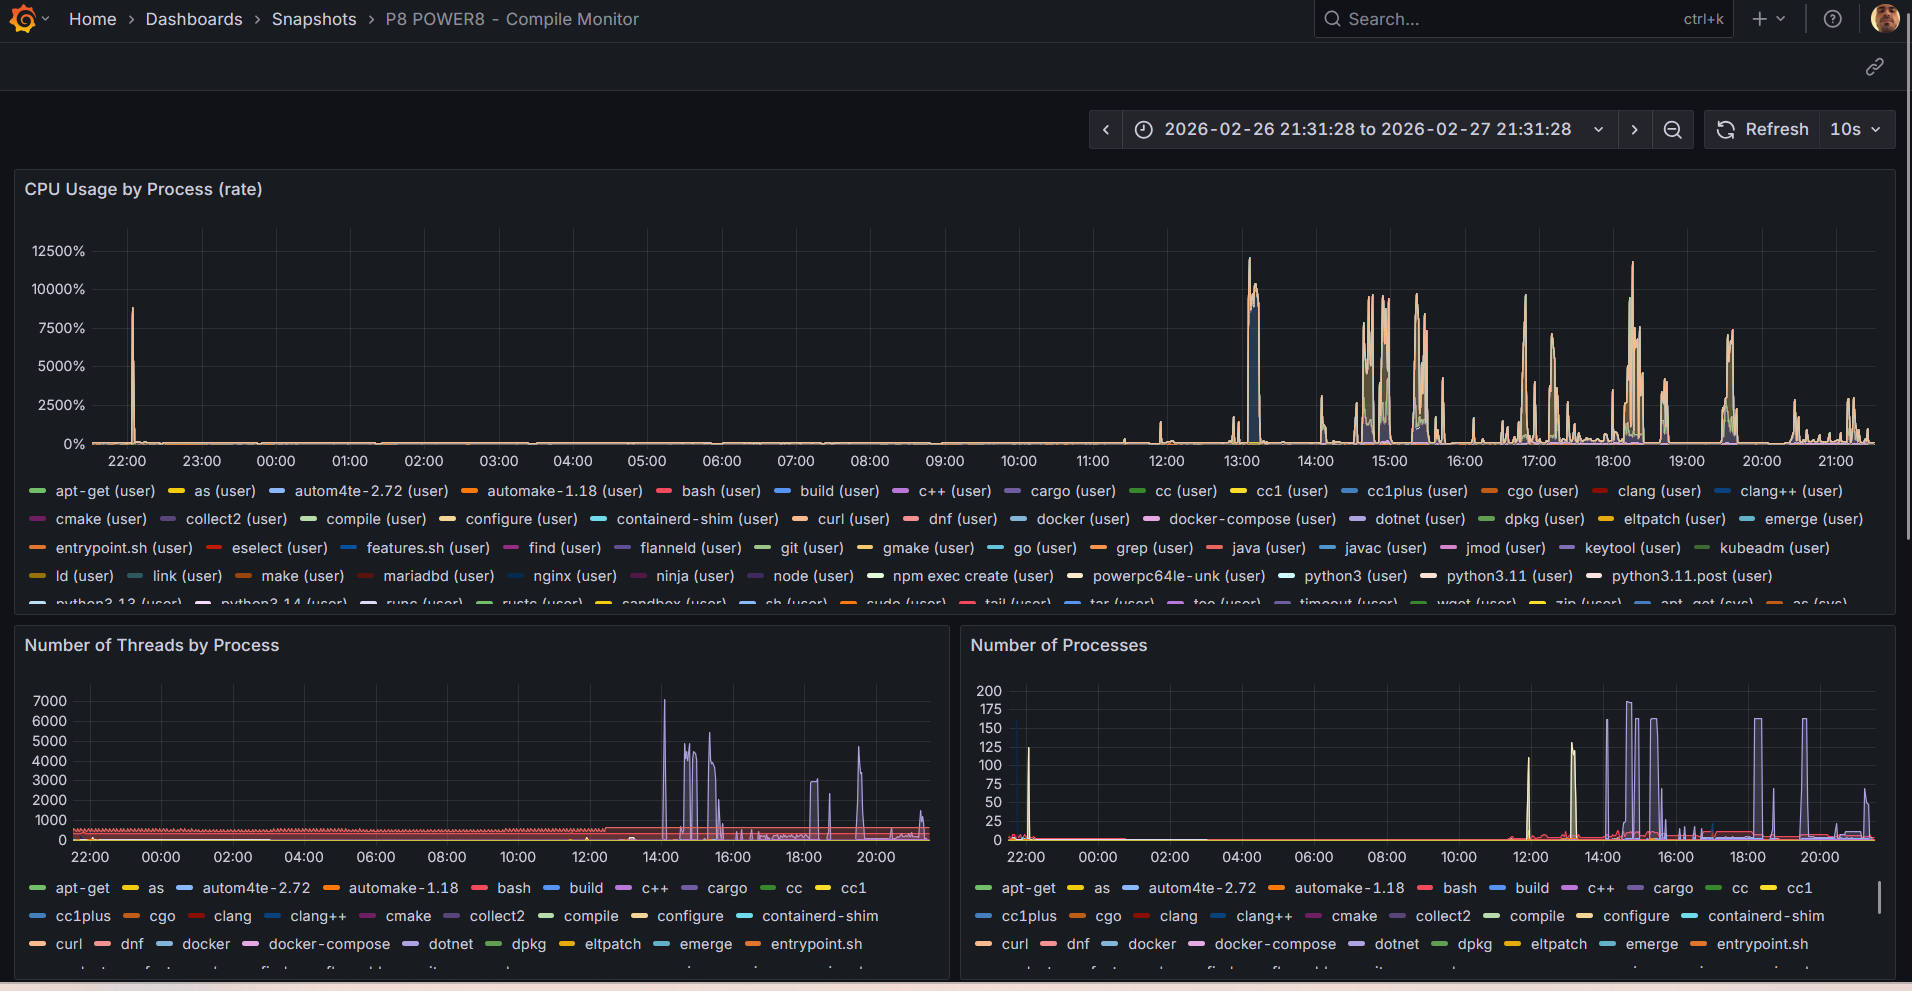This screenshot has width=1912, height=991.
Task: Open the add panel plus dropdown
Action: [x=1768, y=18]
